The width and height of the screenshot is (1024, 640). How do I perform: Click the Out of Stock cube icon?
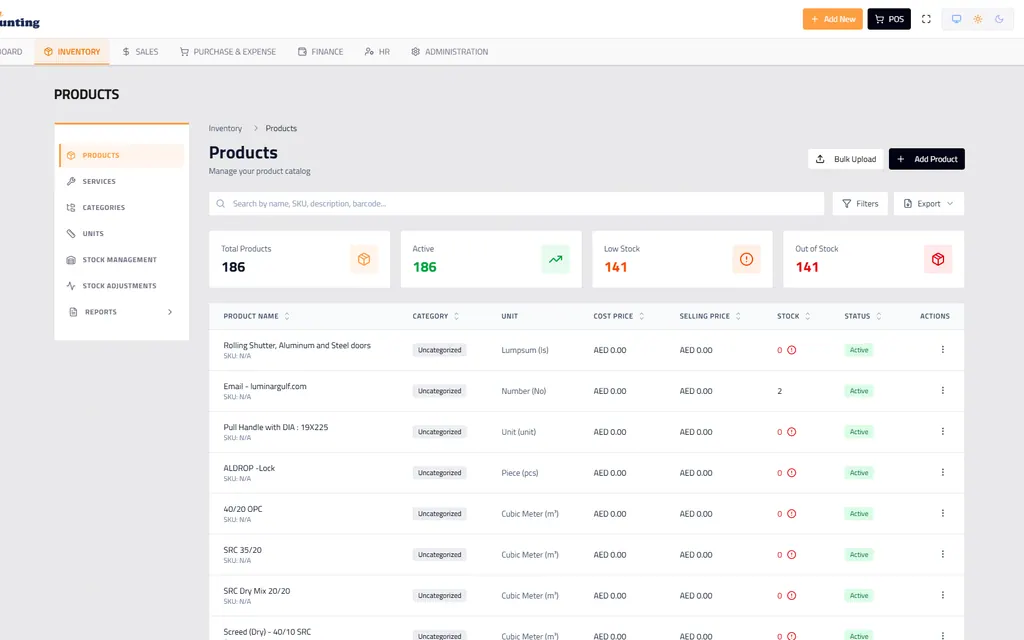pyautogui.click(x=938, y=259)
